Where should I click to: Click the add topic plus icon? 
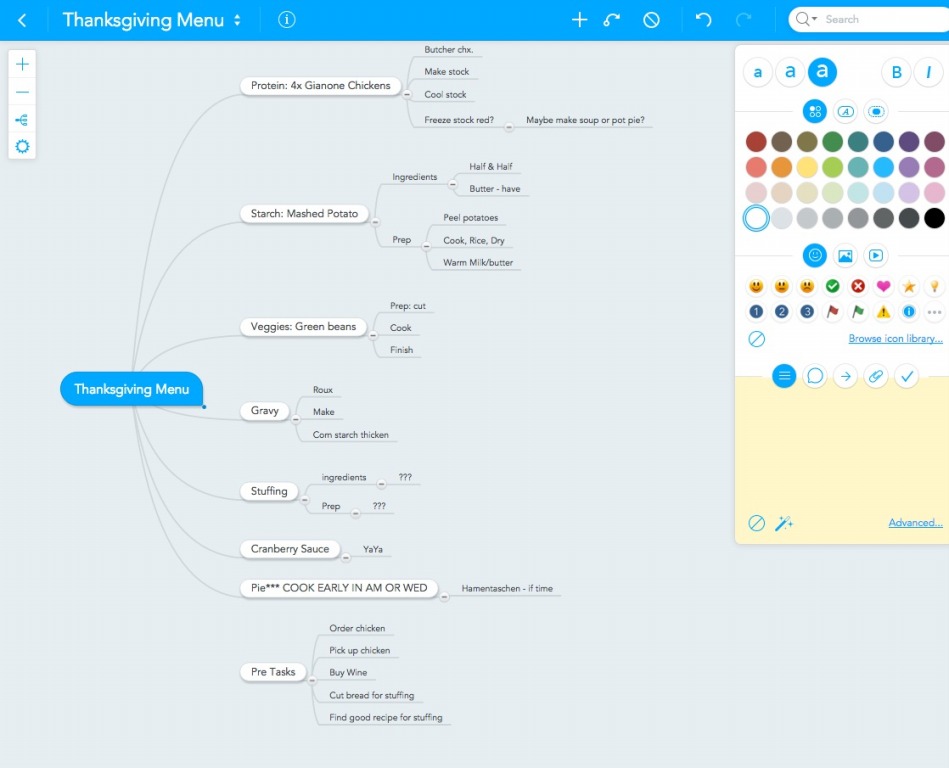pos(579,20)
